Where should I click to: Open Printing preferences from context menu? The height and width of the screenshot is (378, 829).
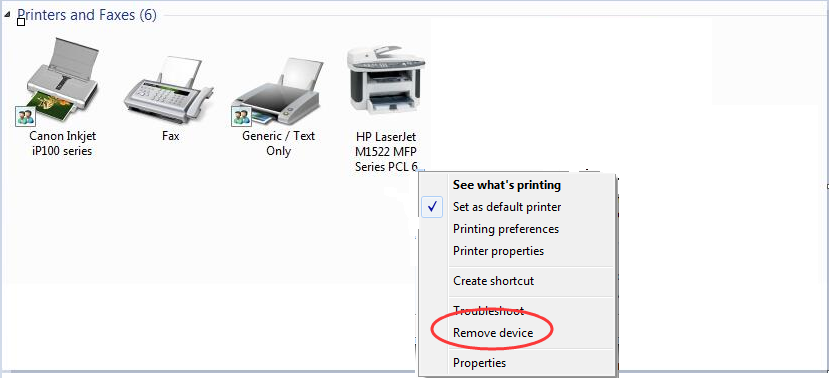(x=506, y=229)
